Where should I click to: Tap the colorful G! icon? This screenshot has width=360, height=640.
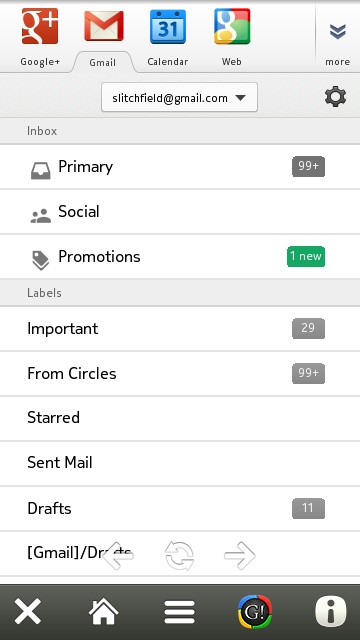pyautogui.click(x=255, y=611)
